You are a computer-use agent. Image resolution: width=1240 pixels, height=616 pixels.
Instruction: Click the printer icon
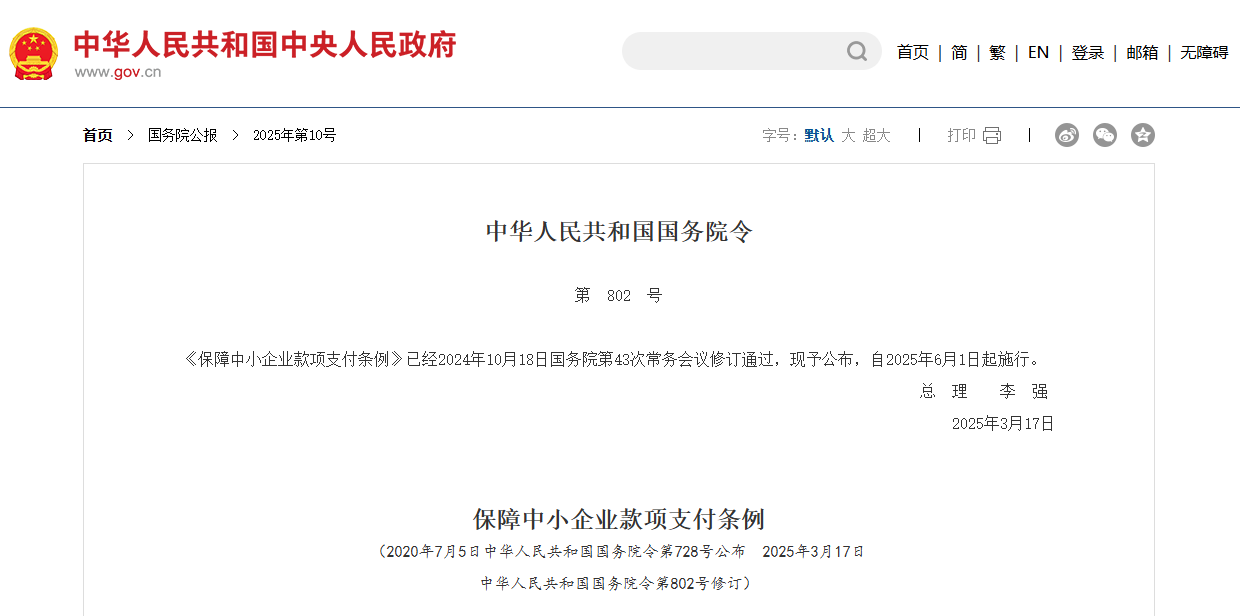tap(991, 135)
